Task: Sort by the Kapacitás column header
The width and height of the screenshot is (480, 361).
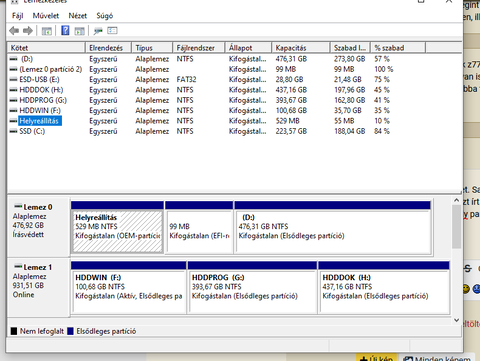Action: click(x=301, y=48)
